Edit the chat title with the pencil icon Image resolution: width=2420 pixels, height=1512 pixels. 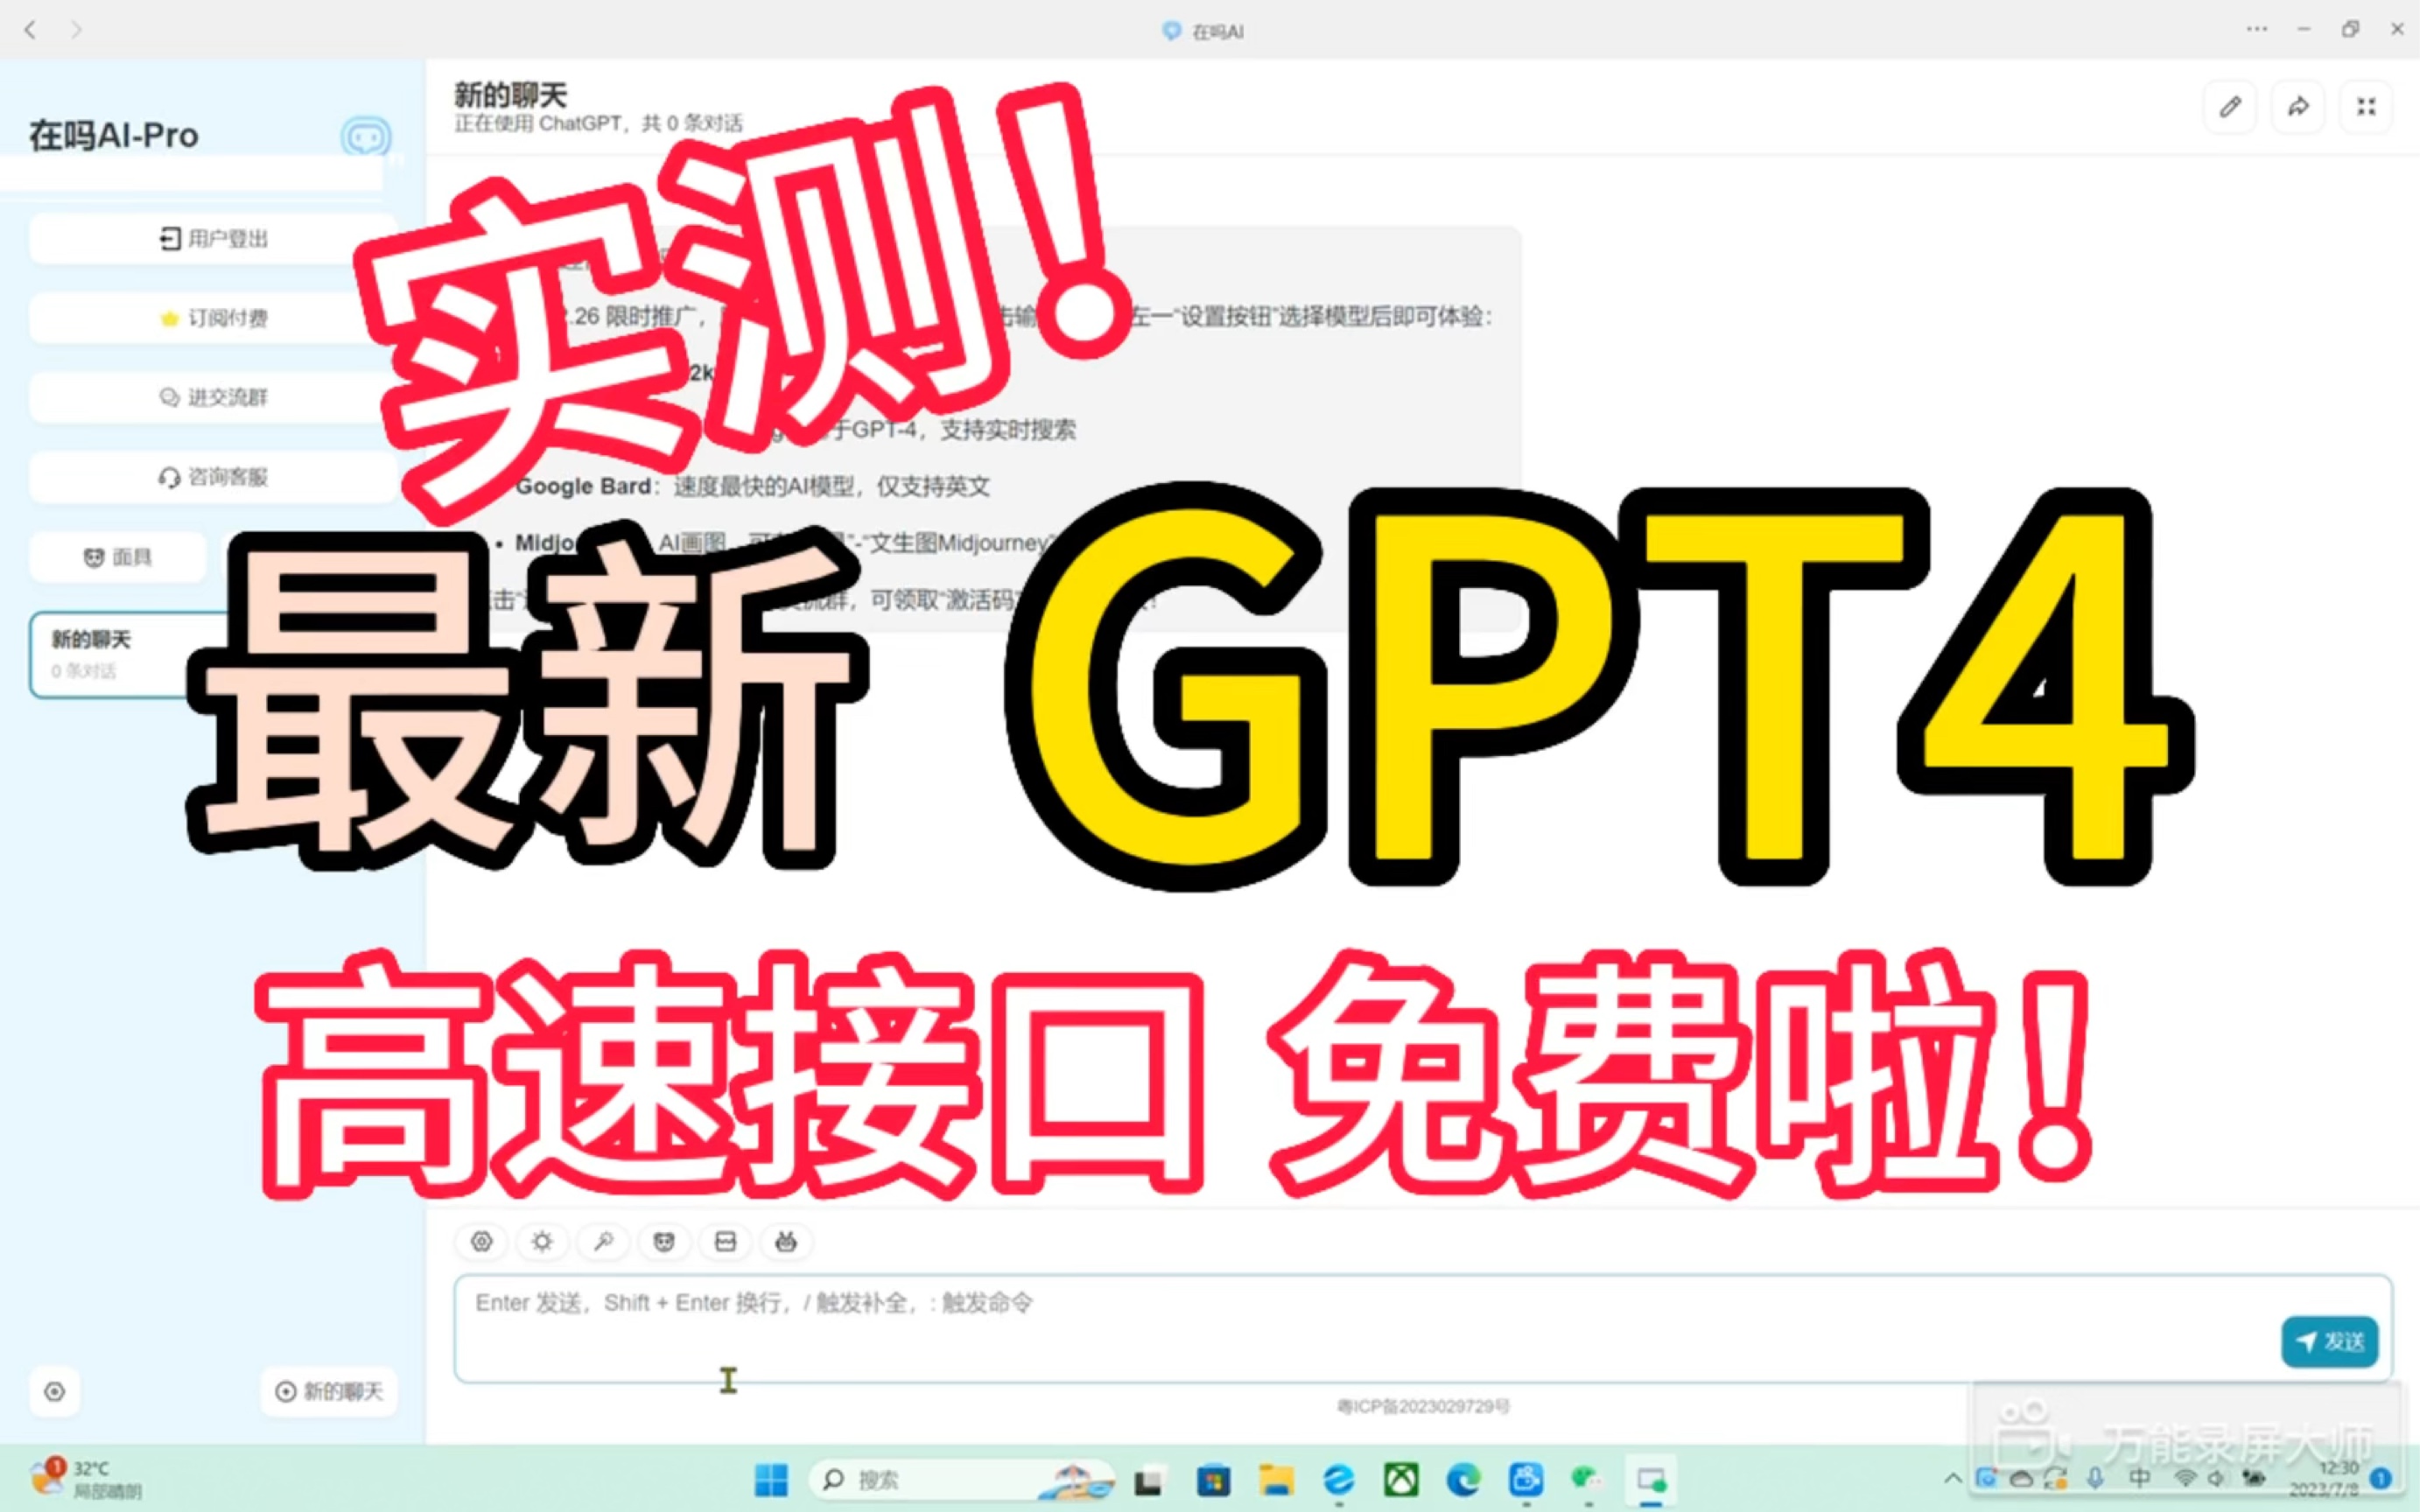(2229, 107)
